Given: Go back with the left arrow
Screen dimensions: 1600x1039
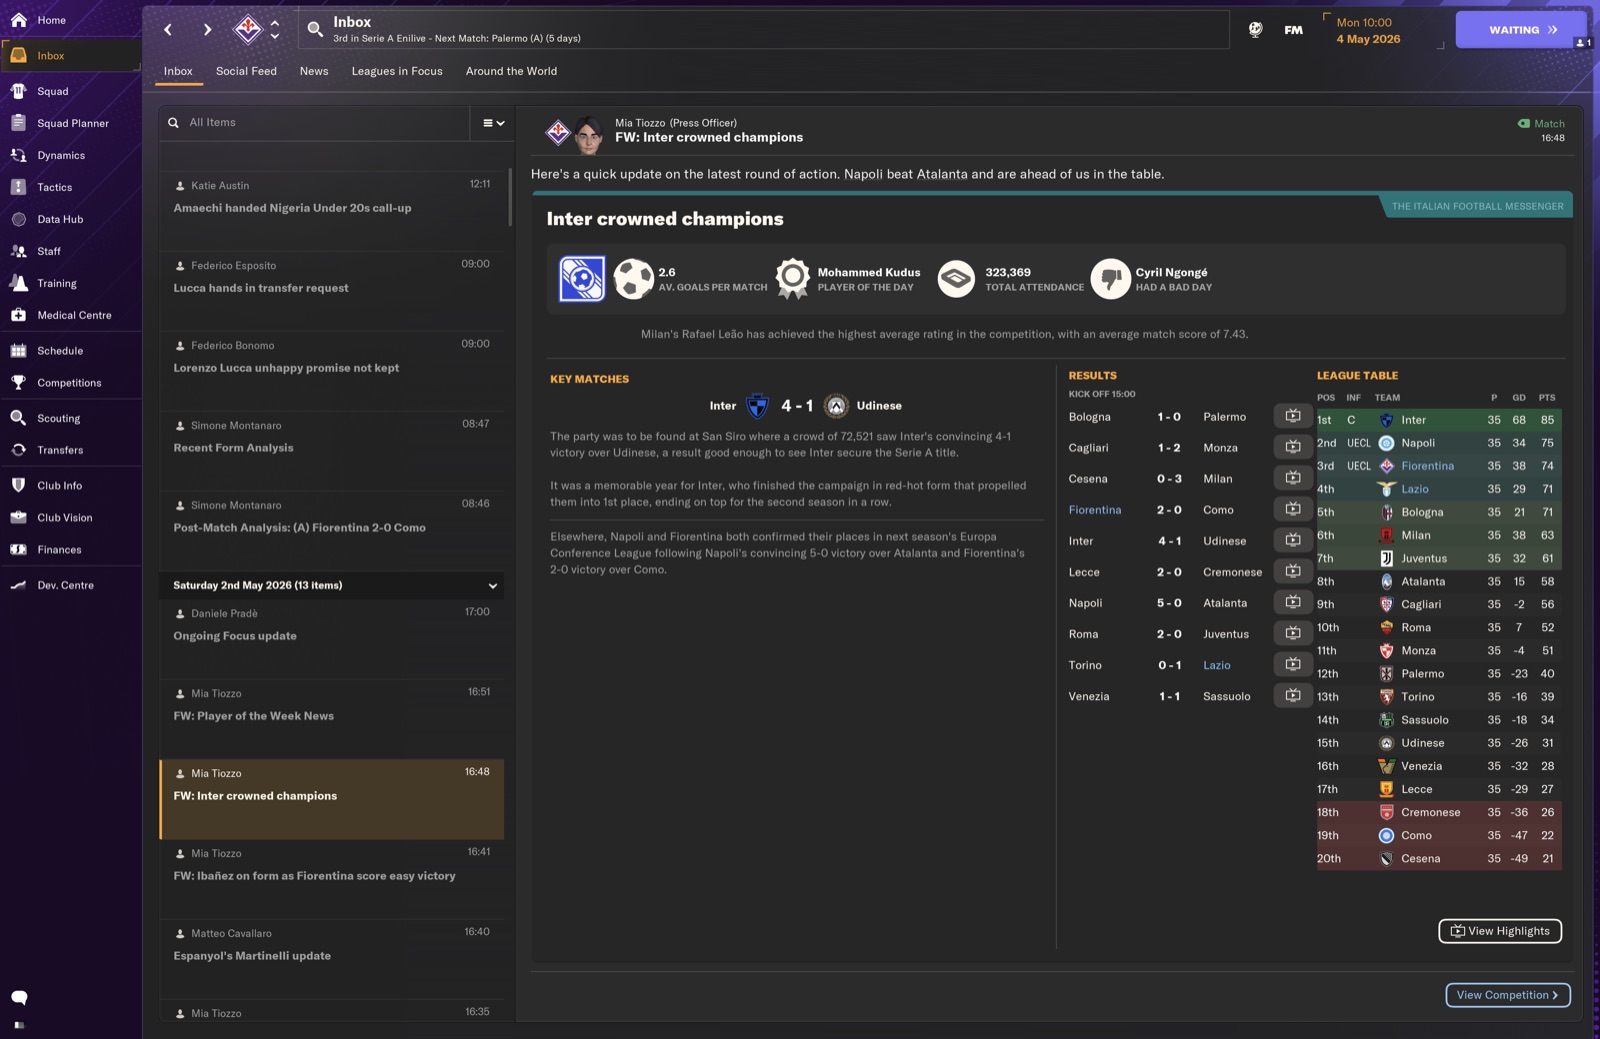Looking at the screenshot, I should click(168, 30).
